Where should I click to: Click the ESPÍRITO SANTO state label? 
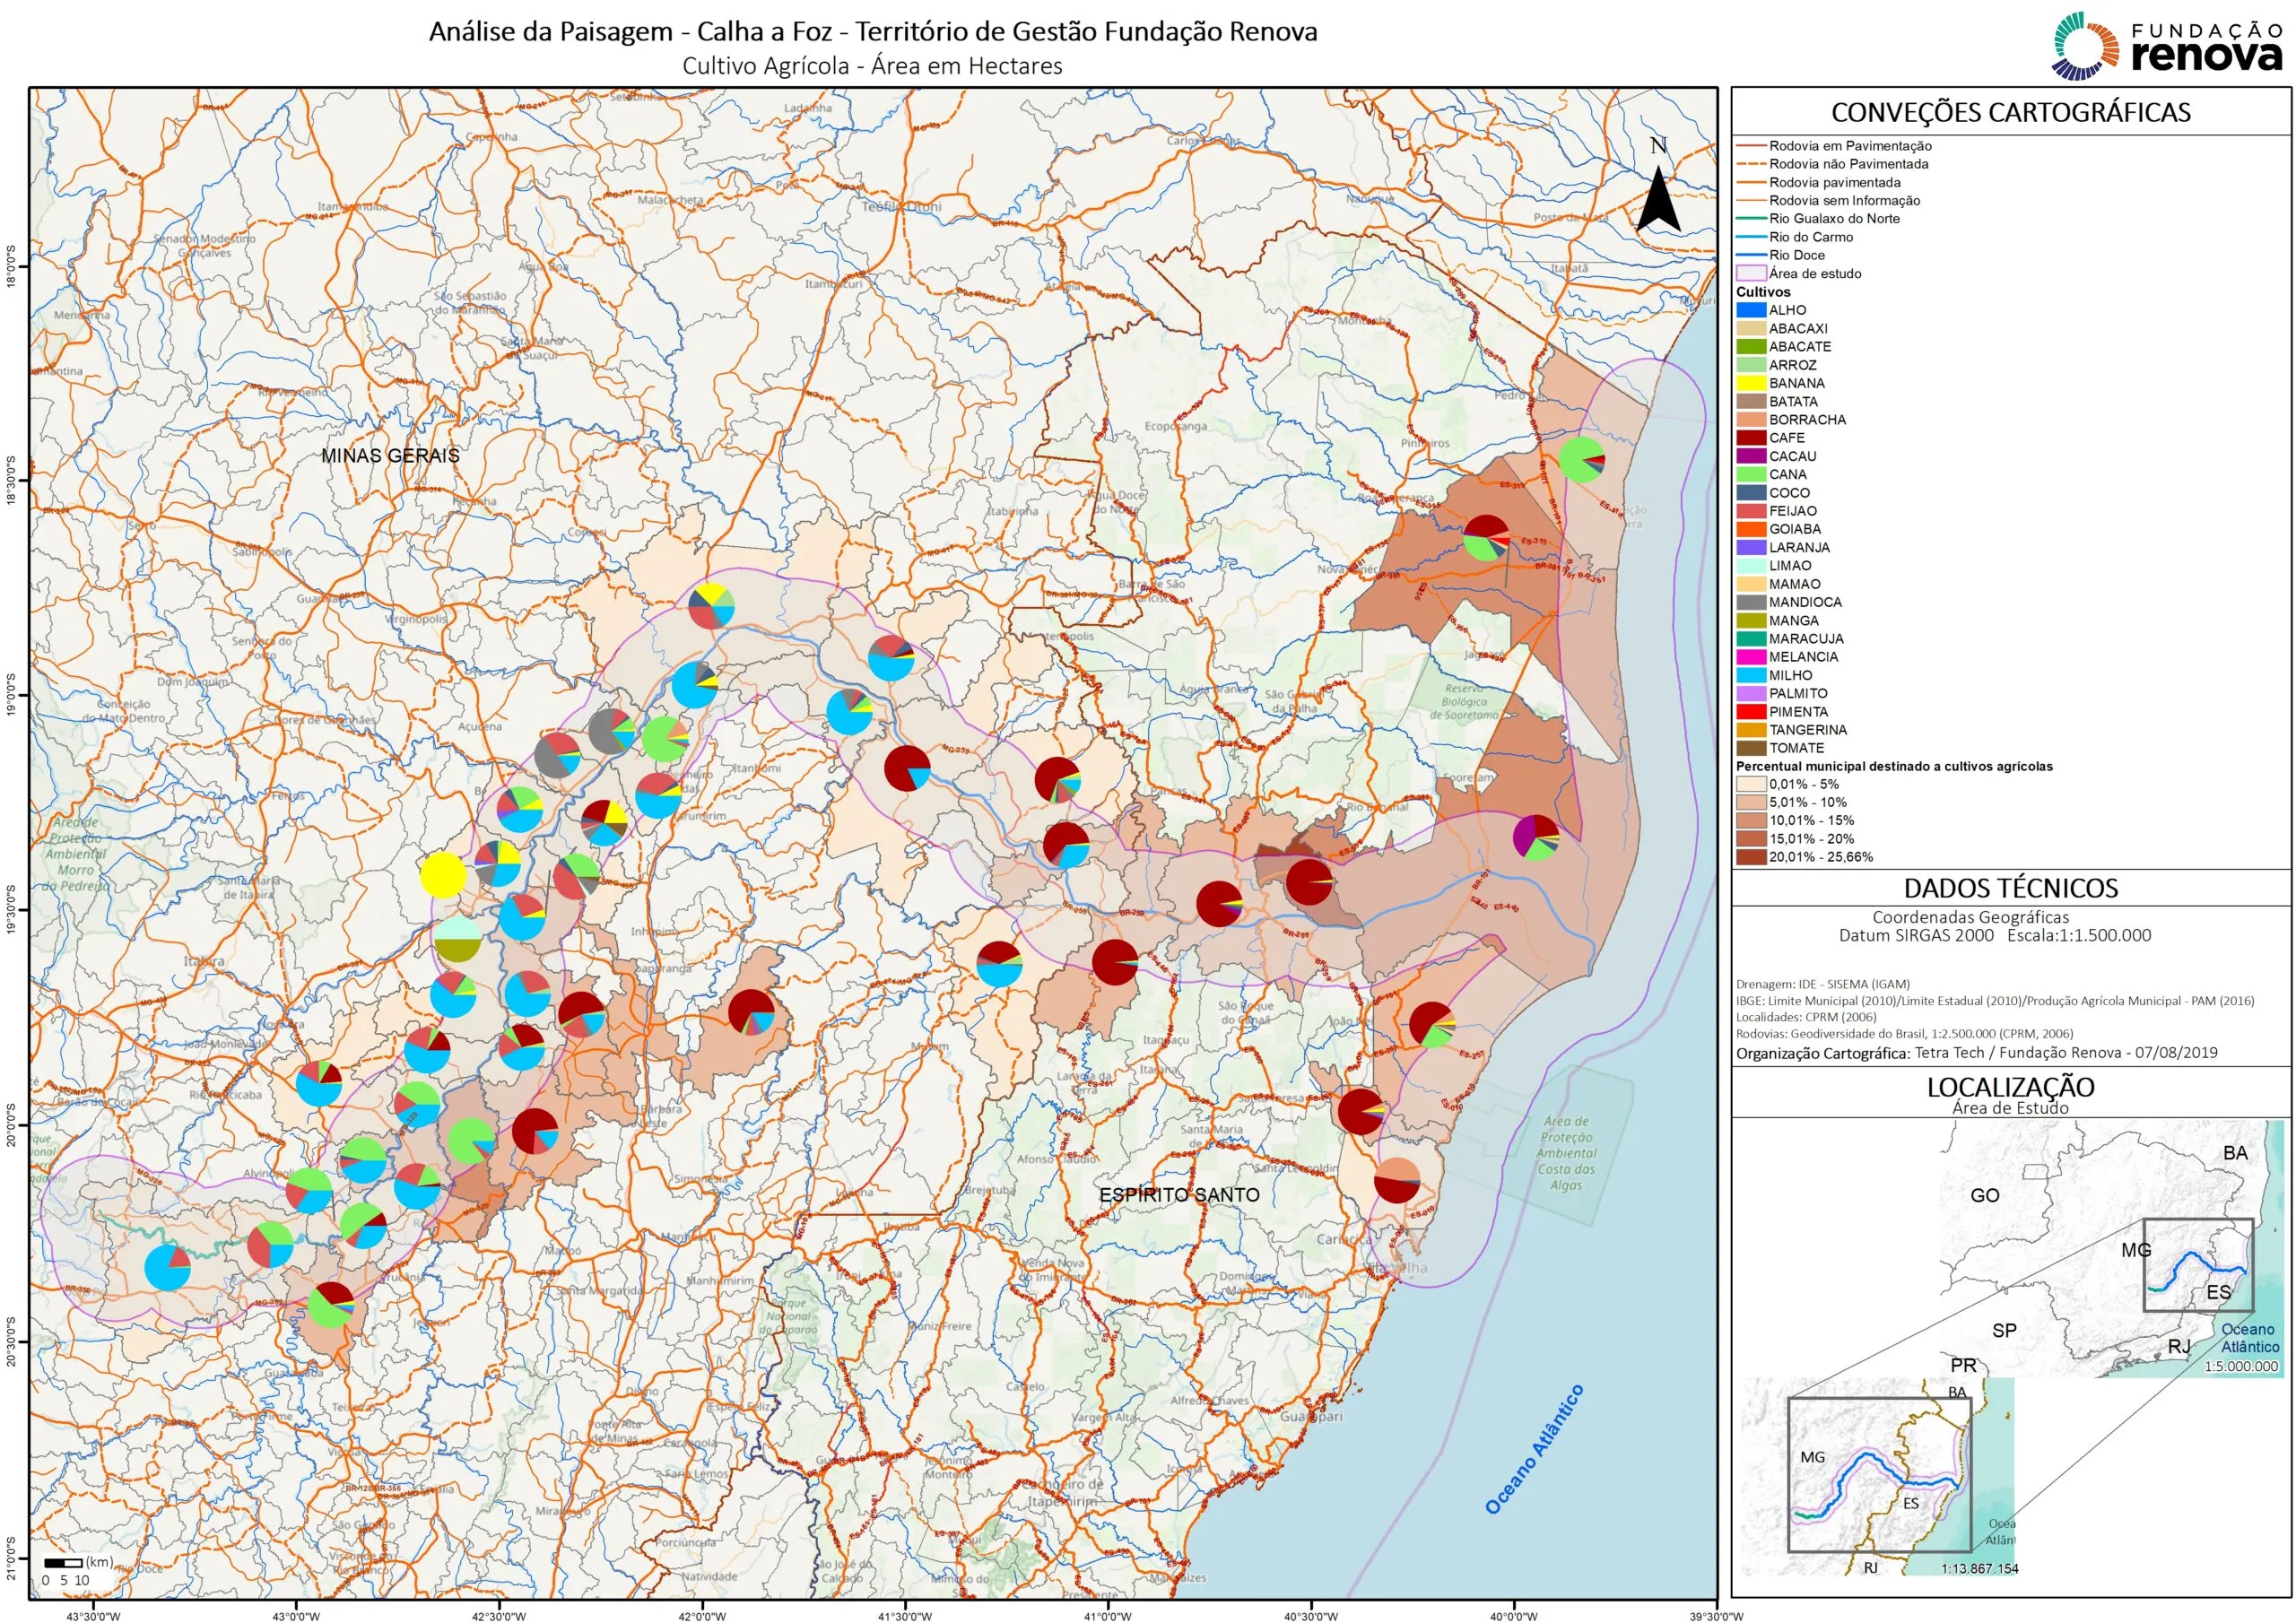pos(1179,1195)
